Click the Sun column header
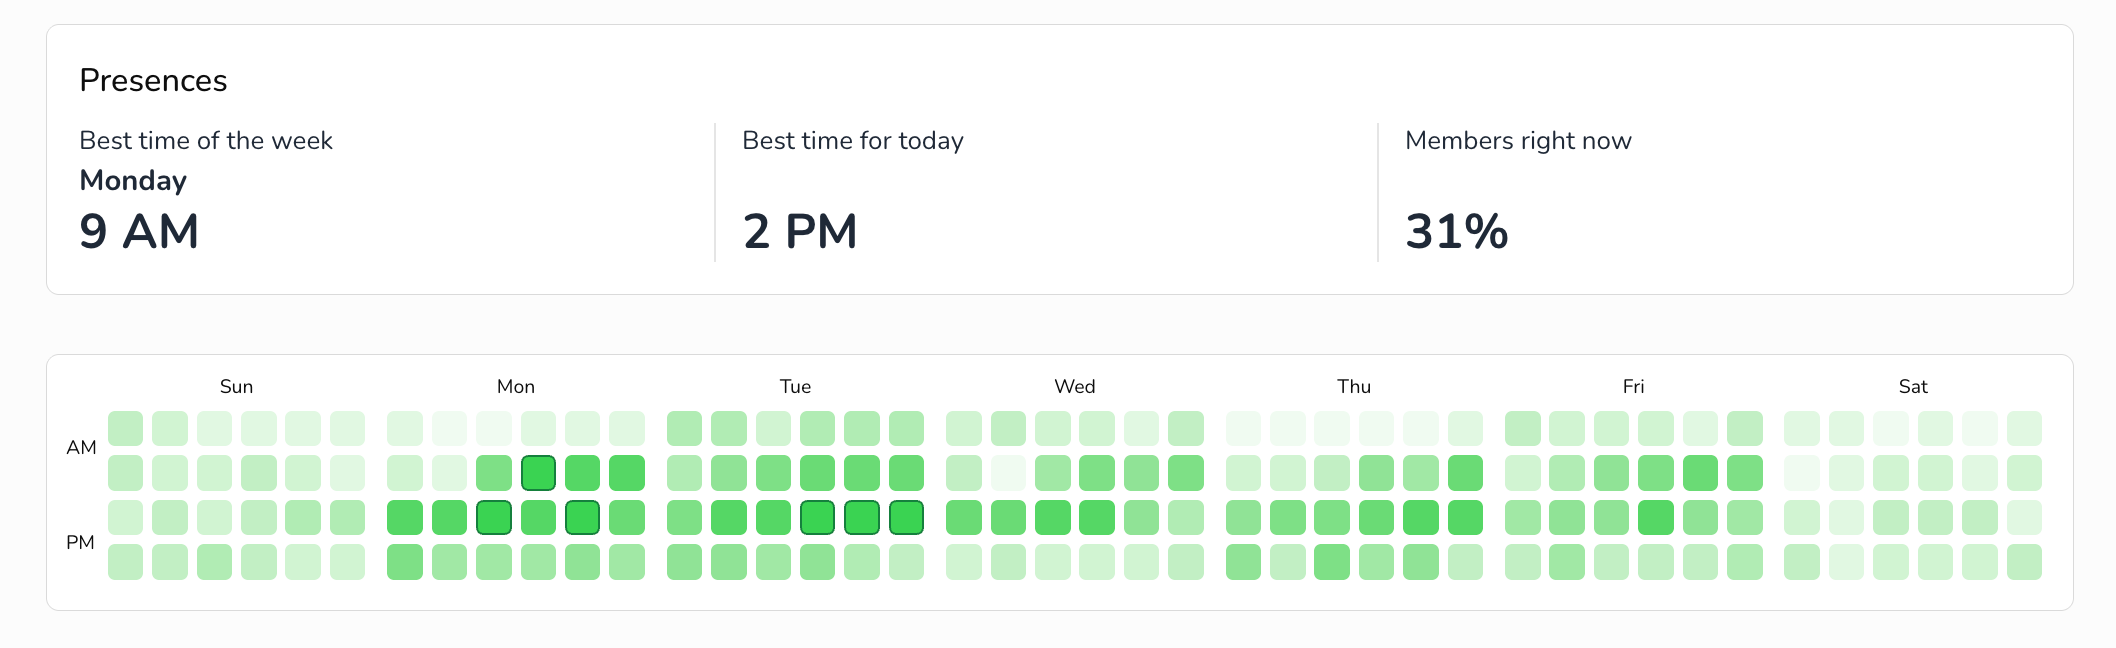 [236, 386]
